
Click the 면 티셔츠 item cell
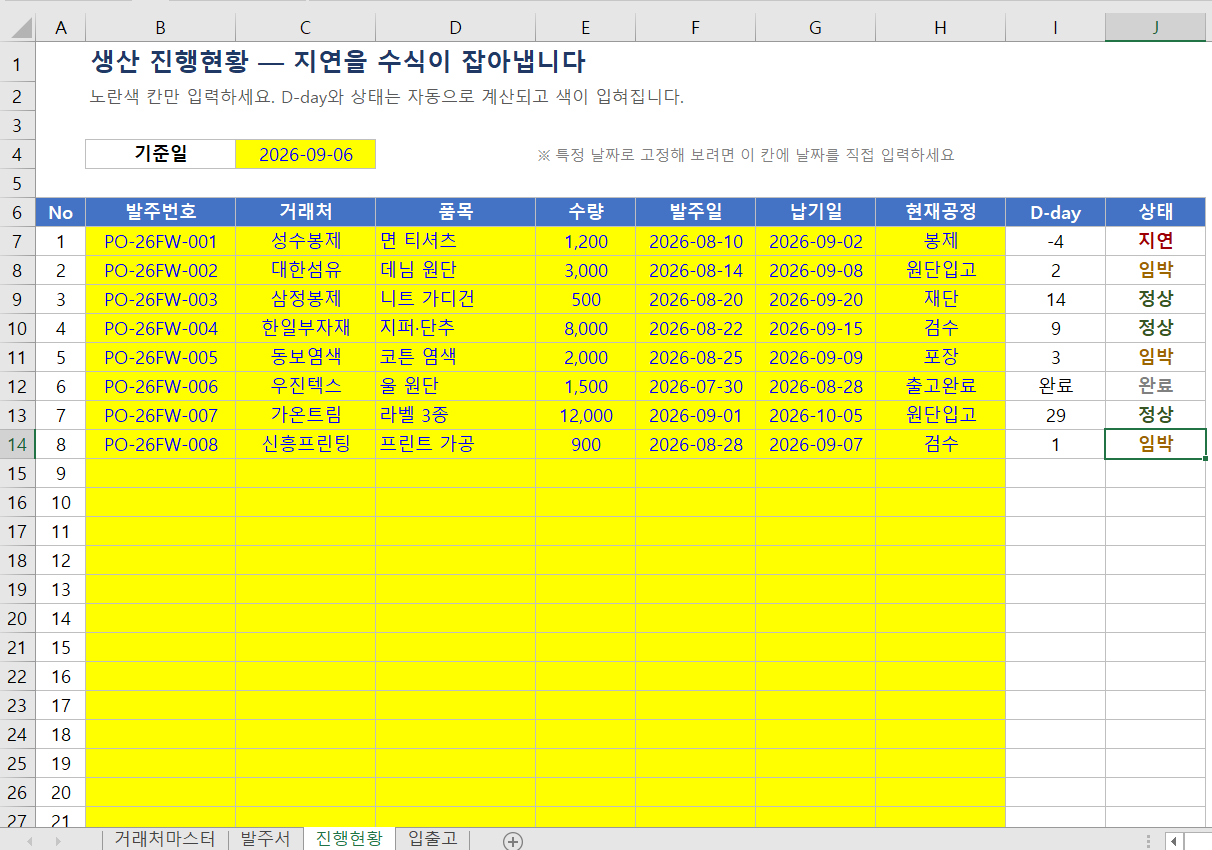click(x=456, y=241)
